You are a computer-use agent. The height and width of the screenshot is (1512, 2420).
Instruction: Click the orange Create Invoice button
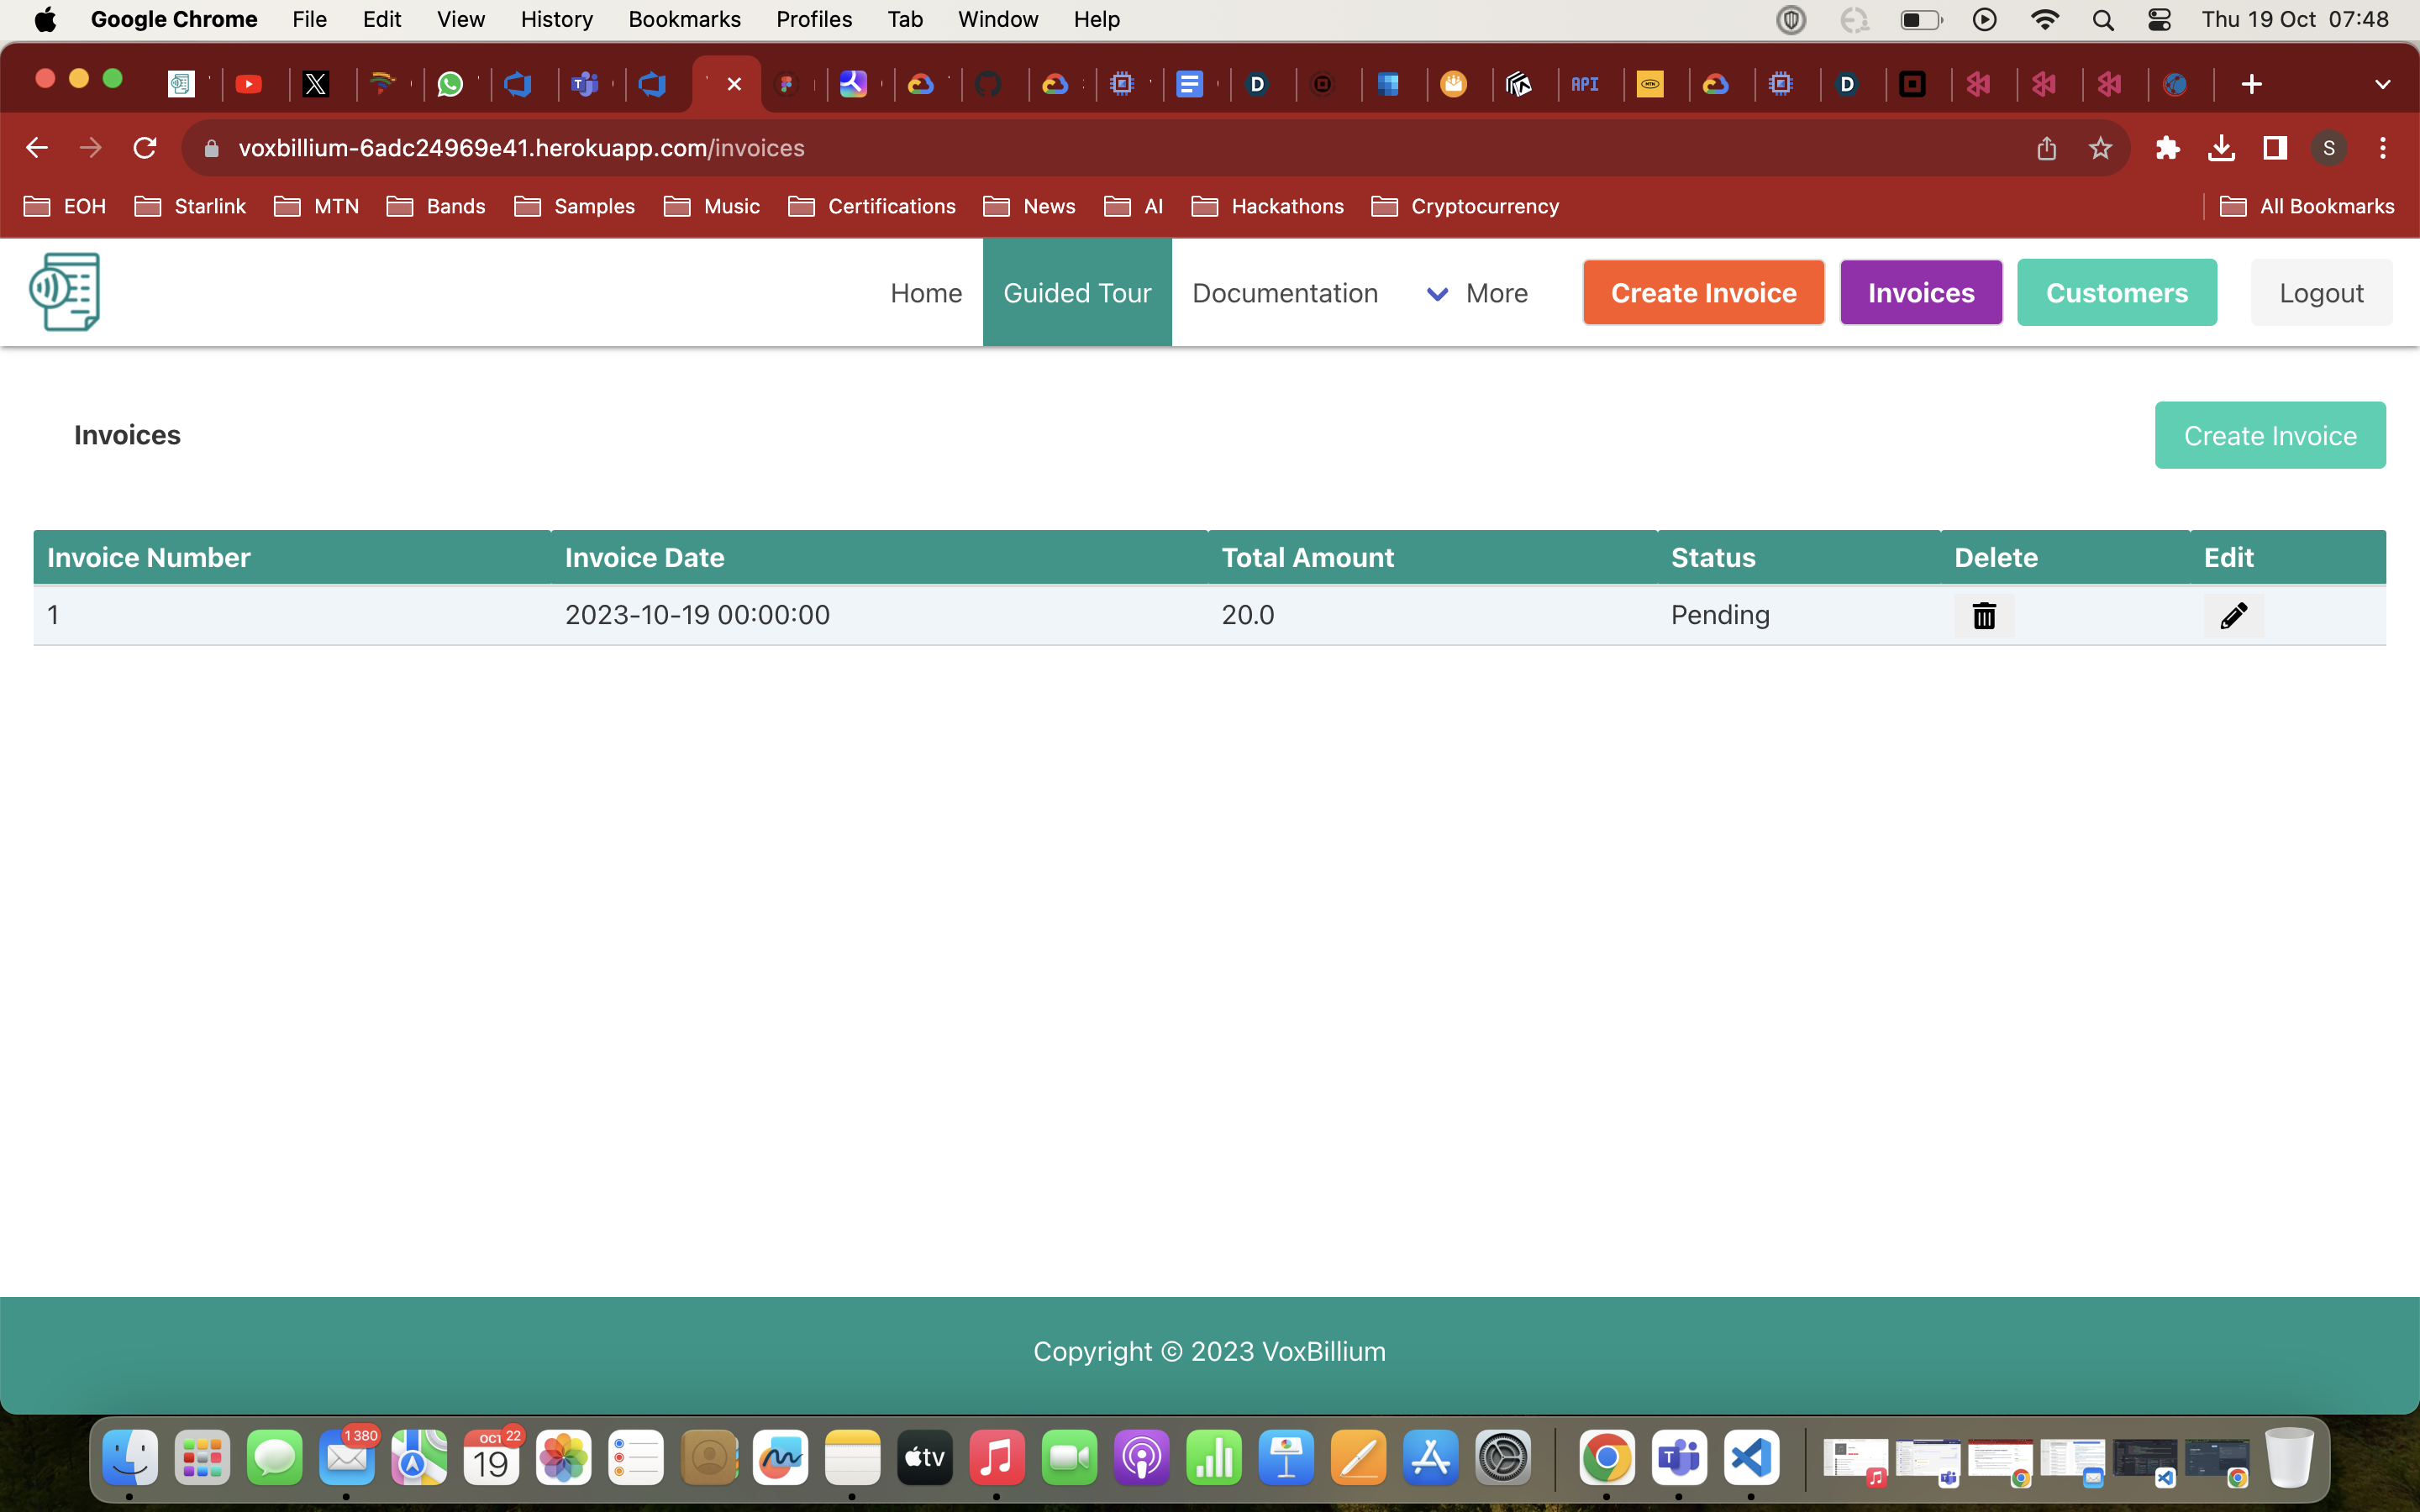(1703, 293)
